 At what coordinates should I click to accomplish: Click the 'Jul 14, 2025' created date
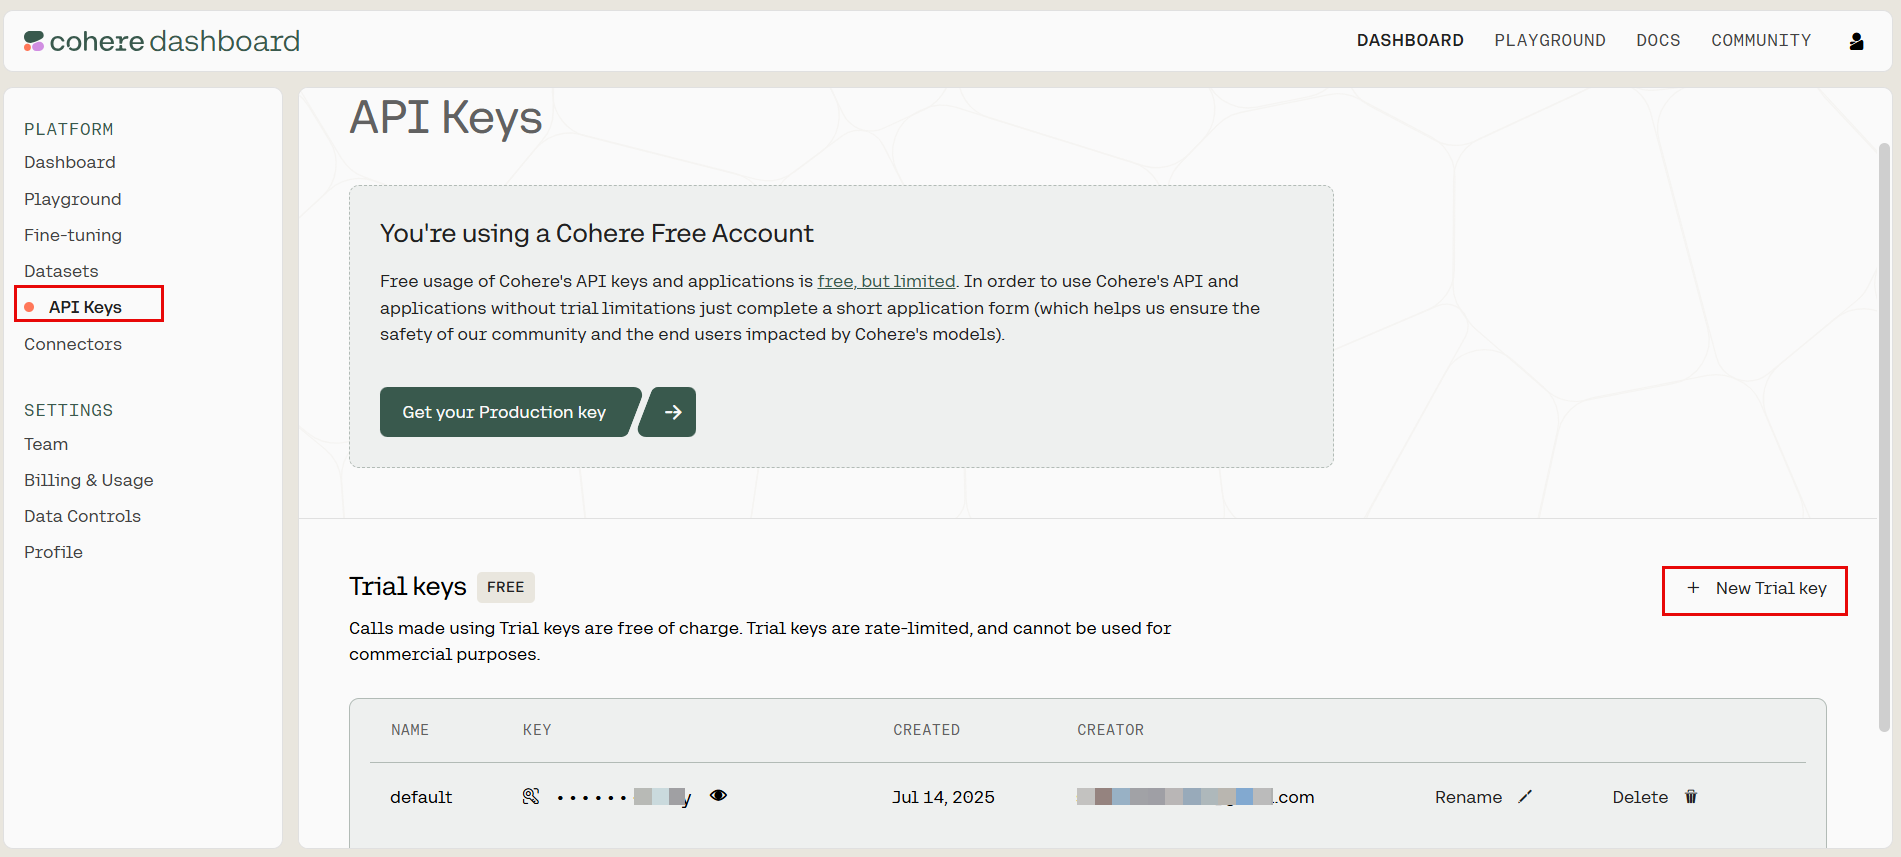click(943, 797)
